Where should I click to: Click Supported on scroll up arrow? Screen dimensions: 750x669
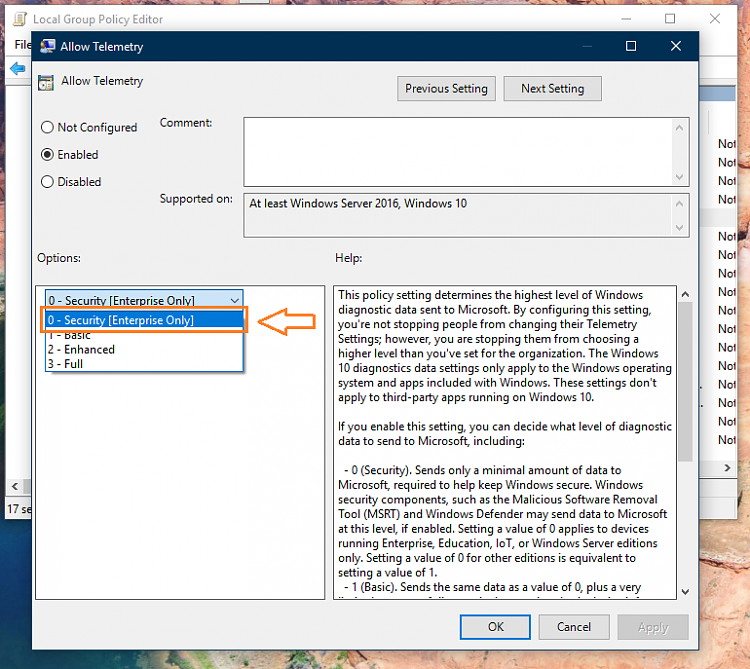679,204
